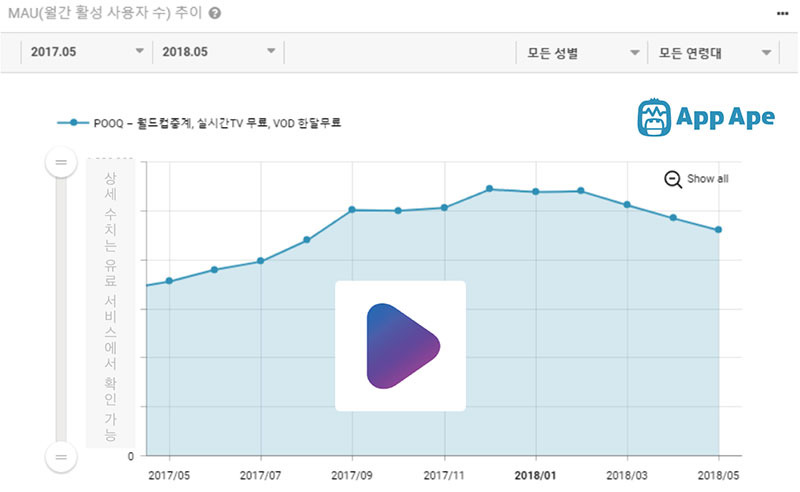800x492 pixels.
Task: Click the POOQ legend label text
Action: (217, 123)
